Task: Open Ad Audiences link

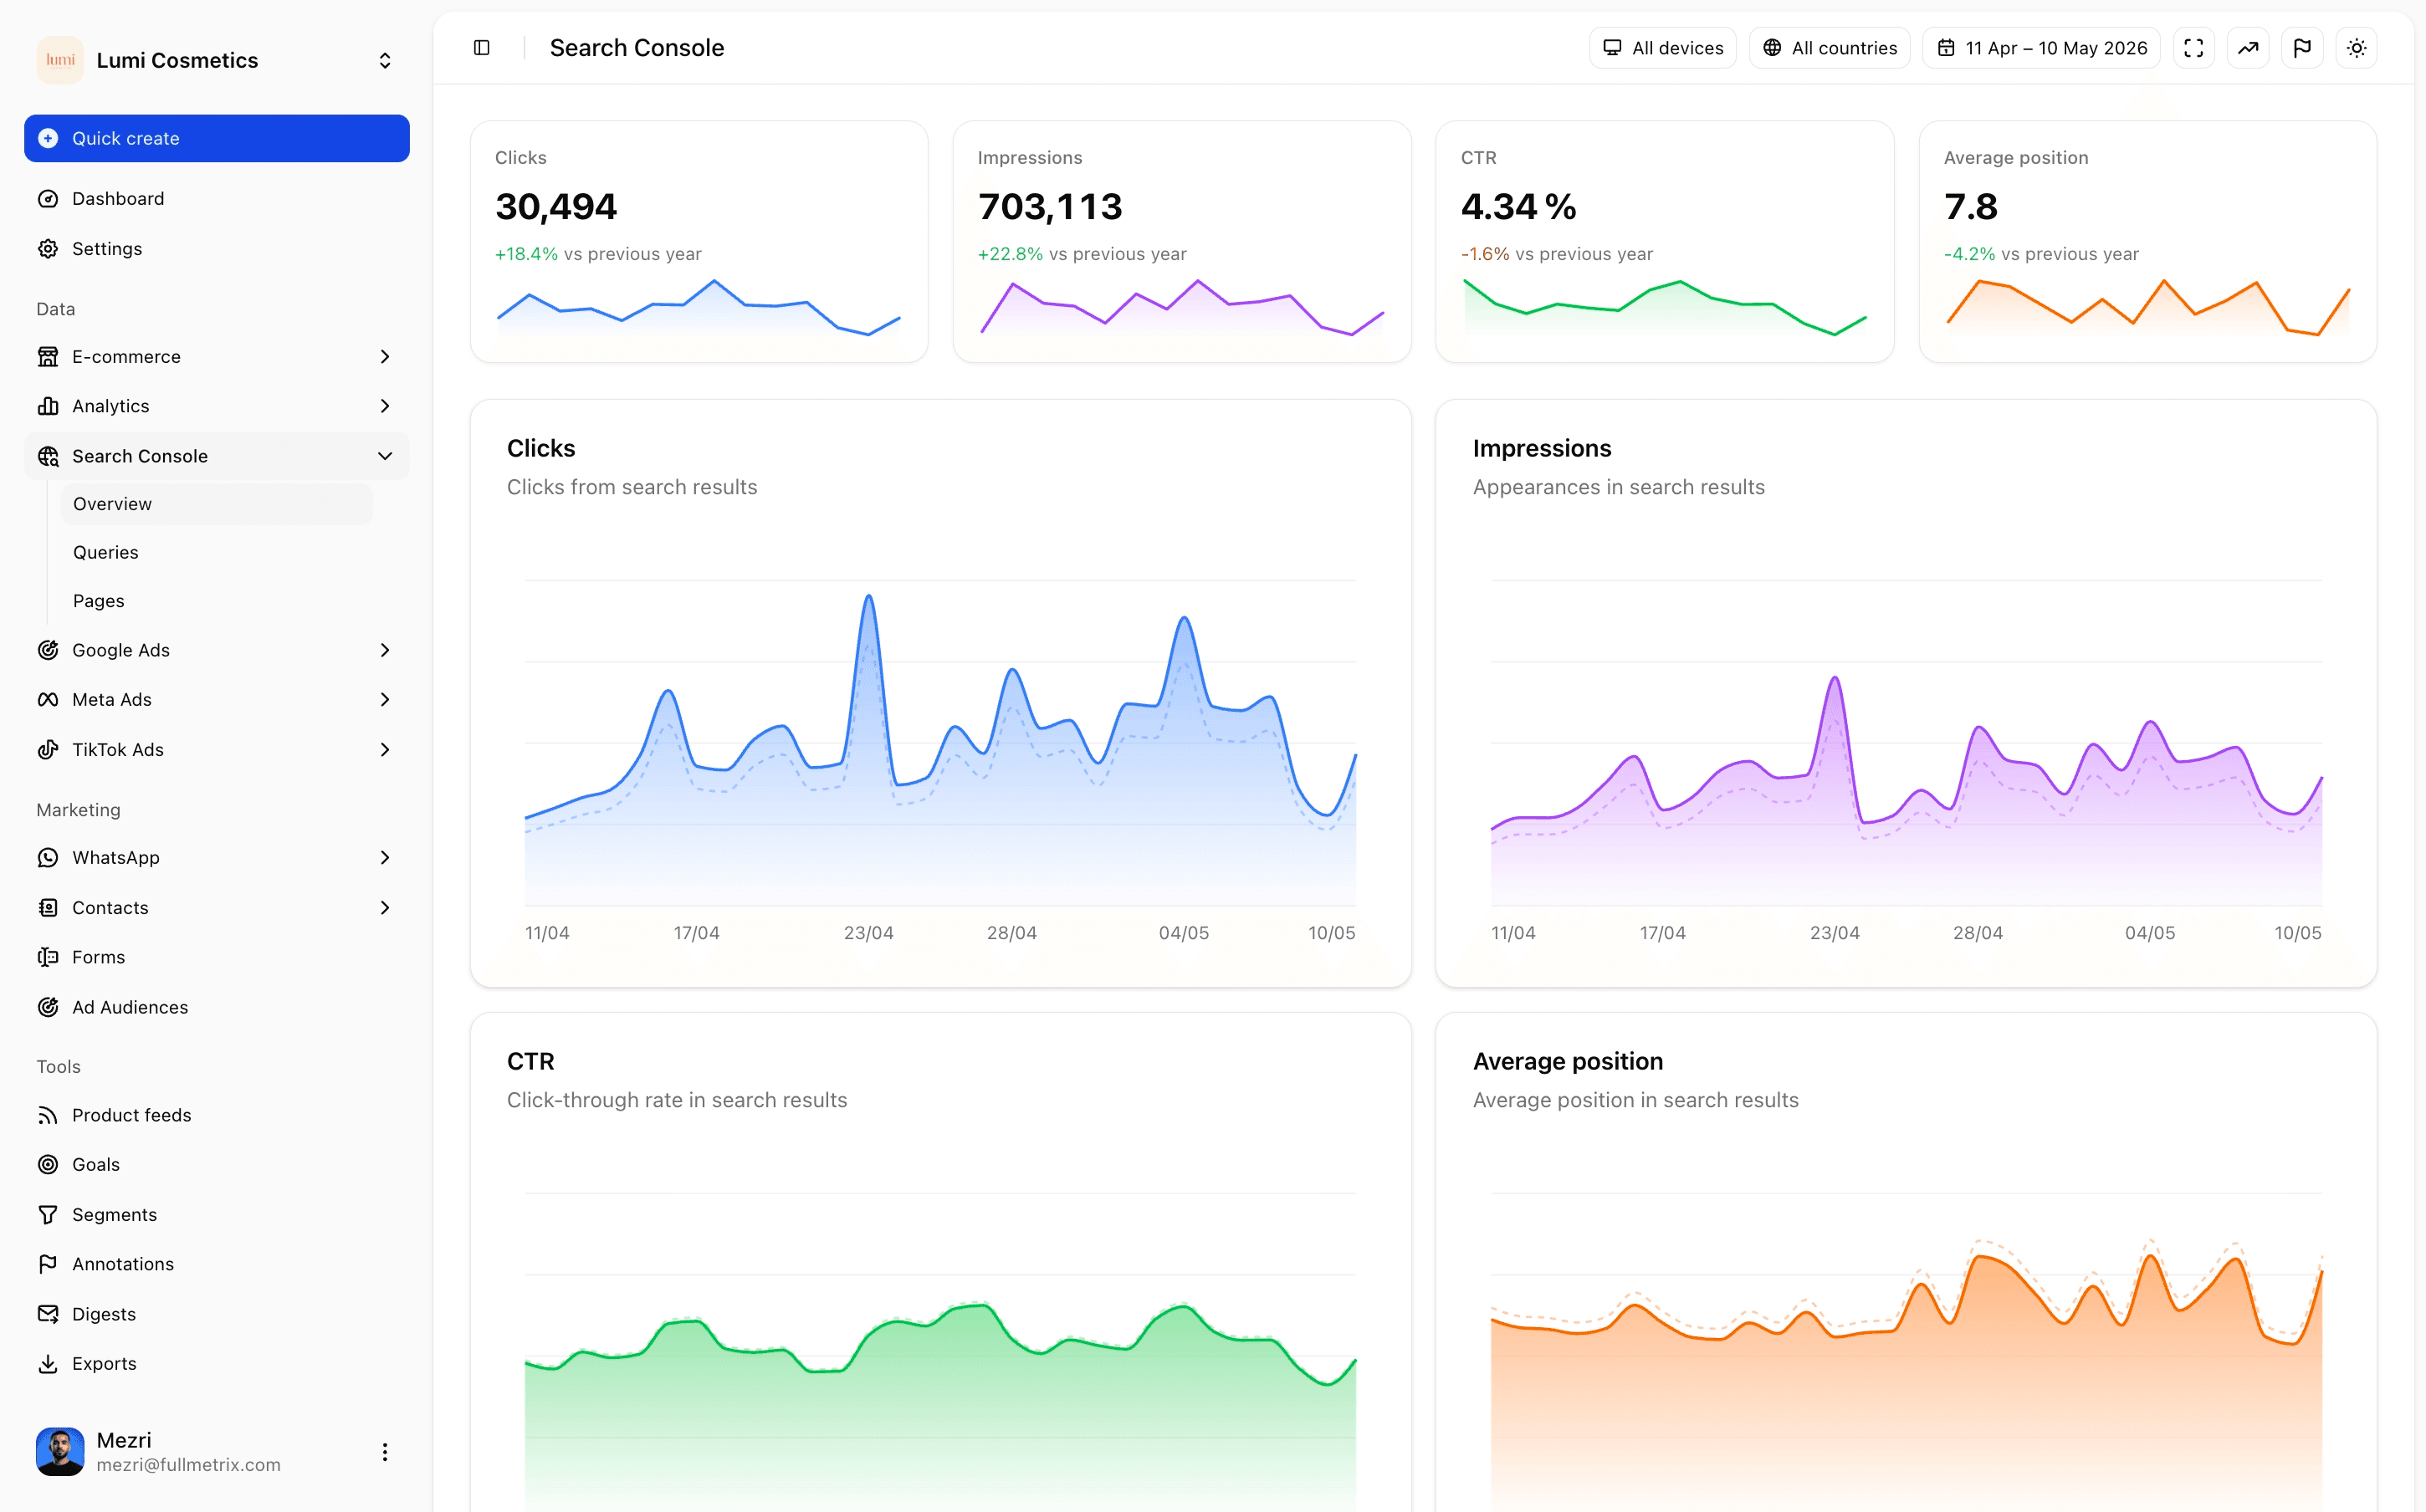Action: pyautogui.click(x=217, y=1007)
